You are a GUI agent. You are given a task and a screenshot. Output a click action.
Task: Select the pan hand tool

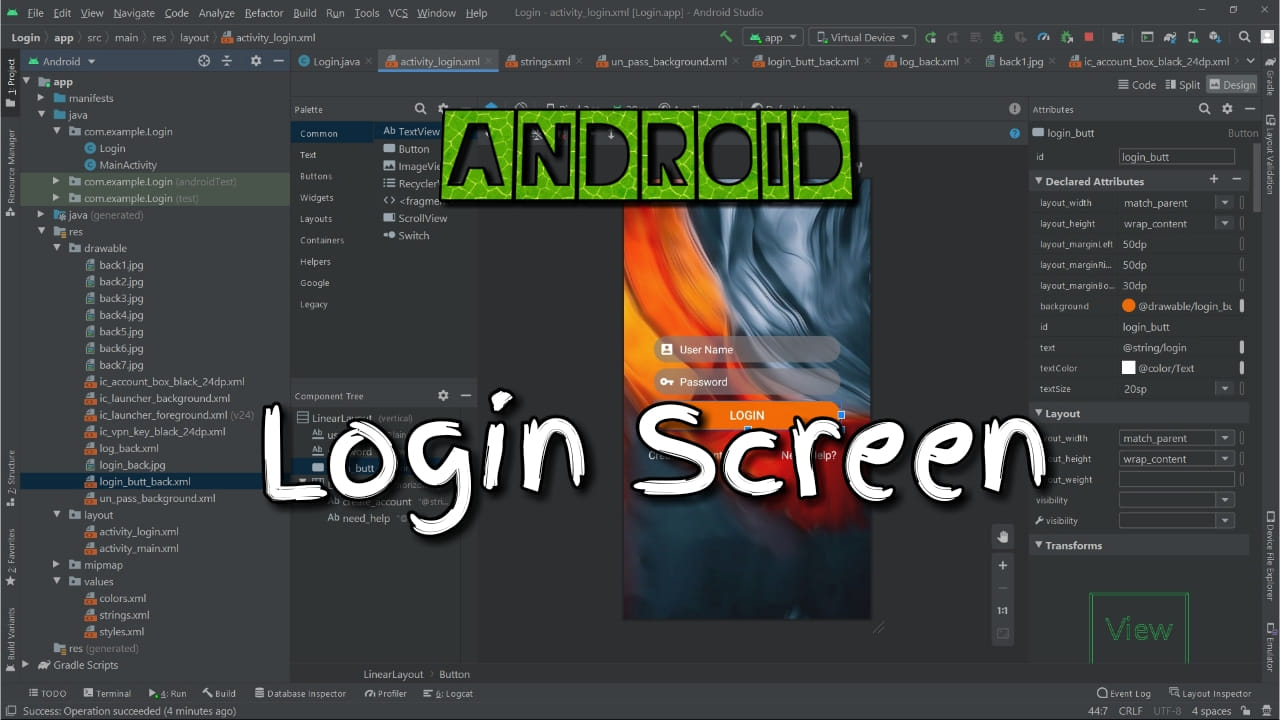tap(1003, 537)
